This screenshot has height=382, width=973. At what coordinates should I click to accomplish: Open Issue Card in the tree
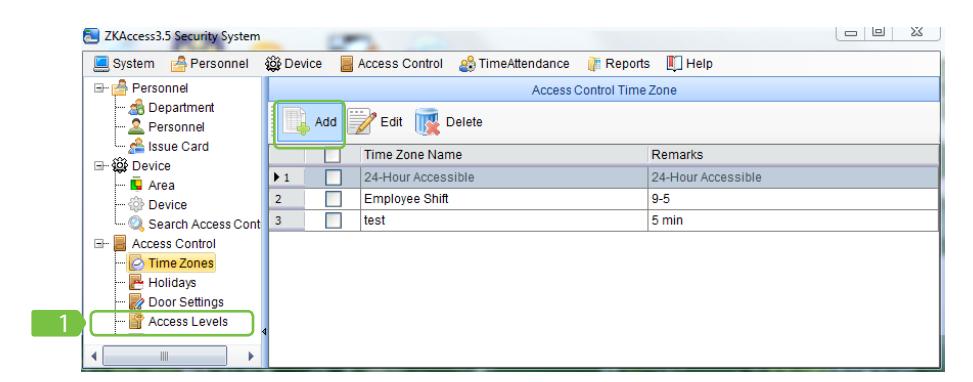(x=178, y=147)
